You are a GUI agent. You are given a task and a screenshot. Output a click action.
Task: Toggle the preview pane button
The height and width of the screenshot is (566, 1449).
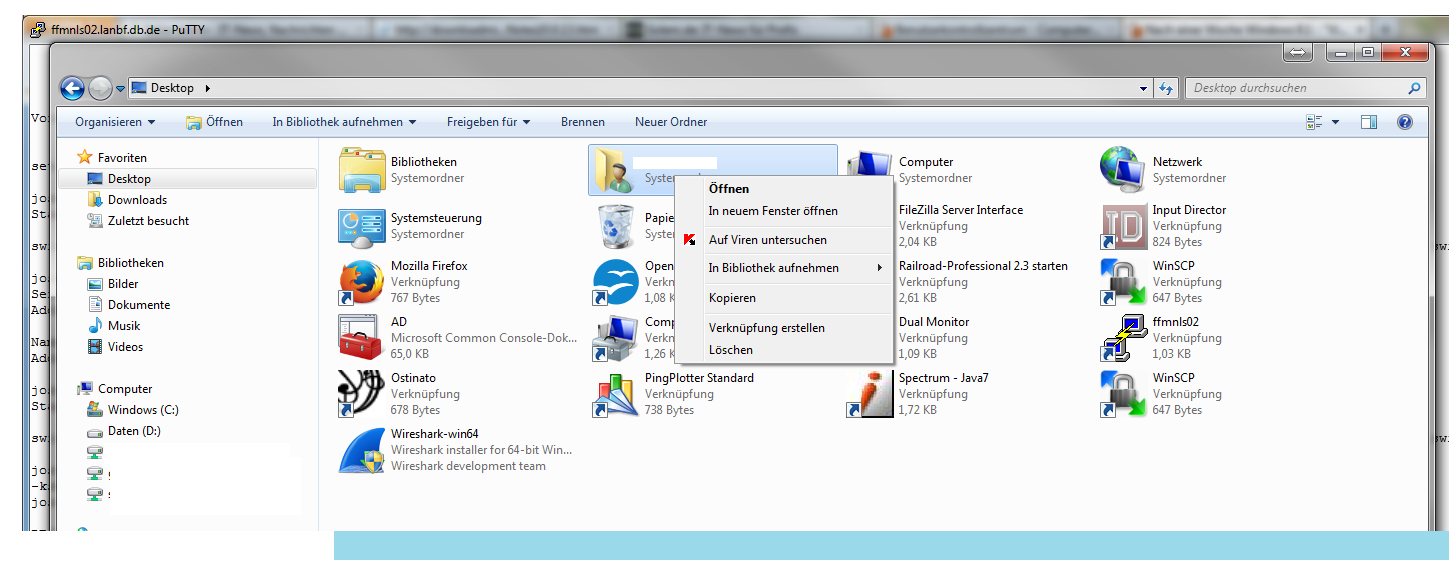pos(1369,122)
